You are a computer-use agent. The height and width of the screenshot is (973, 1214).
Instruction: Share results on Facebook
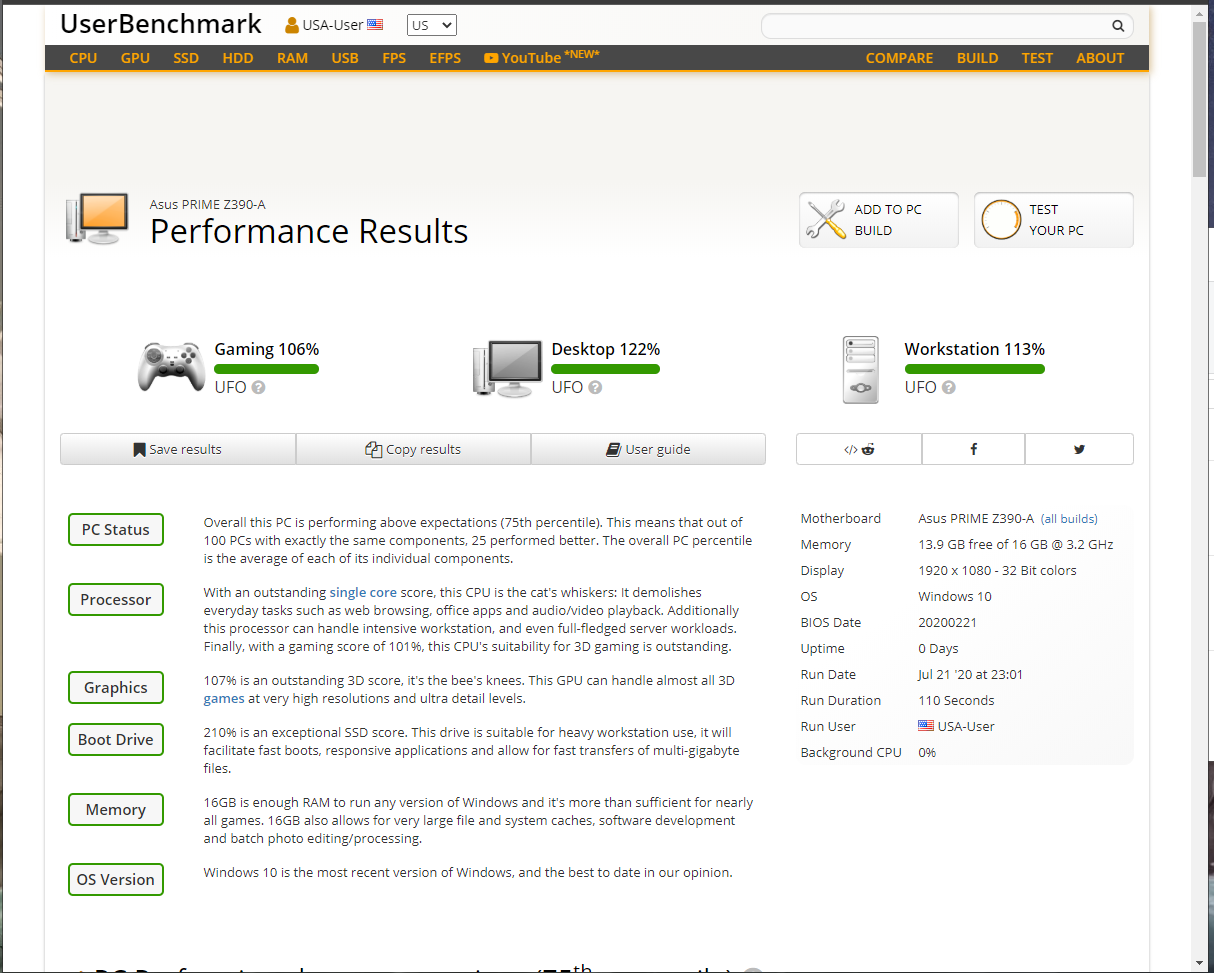pos(974,449)
